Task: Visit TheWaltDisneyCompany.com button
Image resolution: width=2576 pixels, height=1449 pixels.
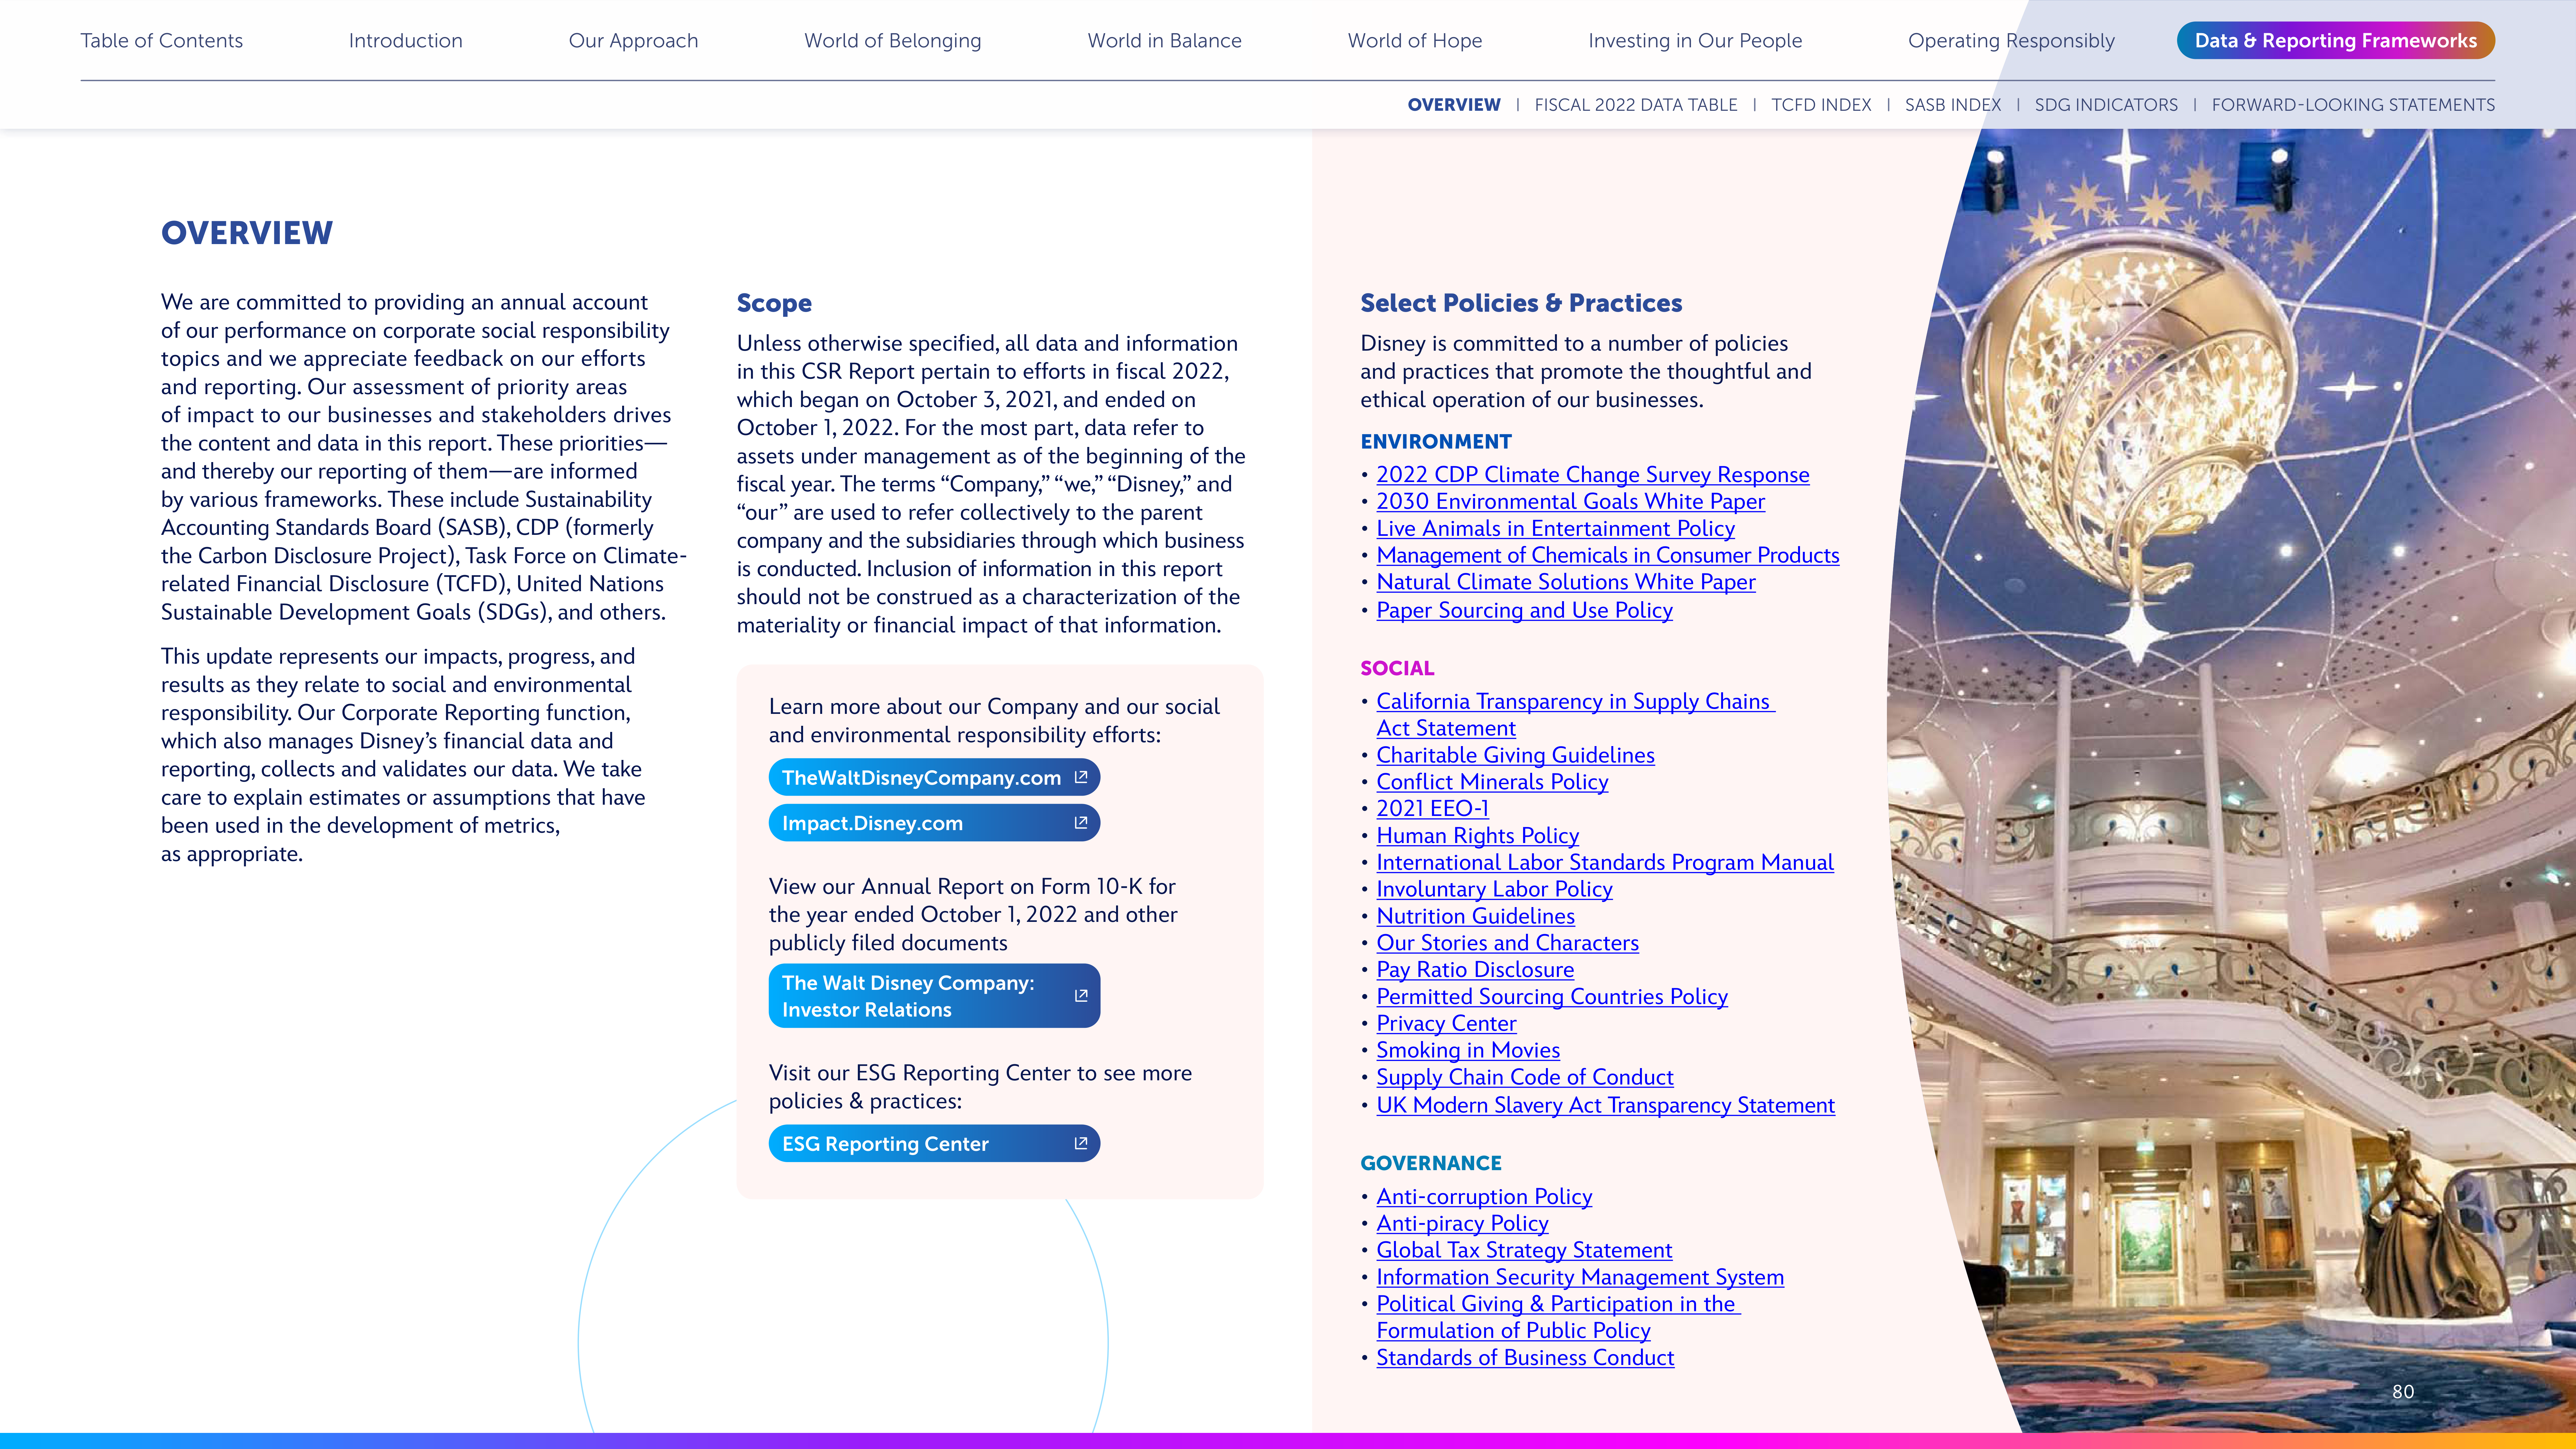Action: click(x=934, y=777)
